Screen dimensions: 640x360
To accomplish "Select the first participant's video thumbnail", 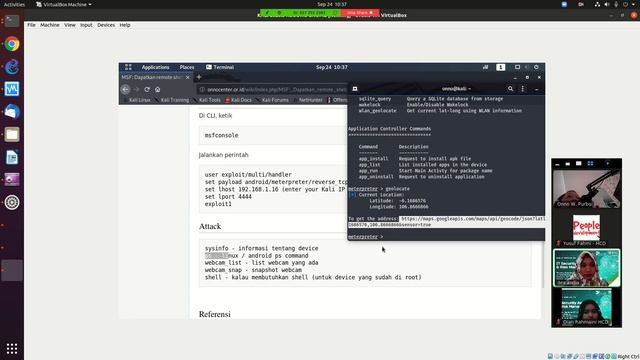I will [587, 189].
